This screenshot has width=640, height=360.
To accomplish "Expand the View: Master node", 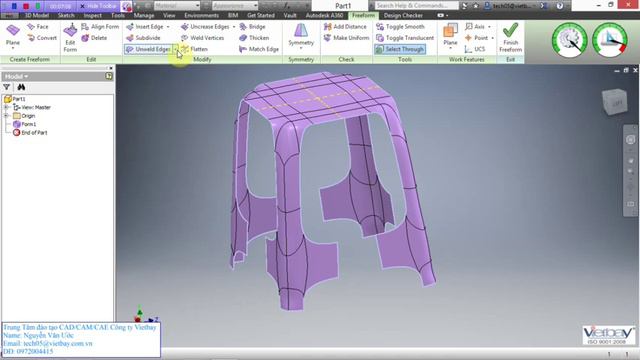I will coord(6,107).
